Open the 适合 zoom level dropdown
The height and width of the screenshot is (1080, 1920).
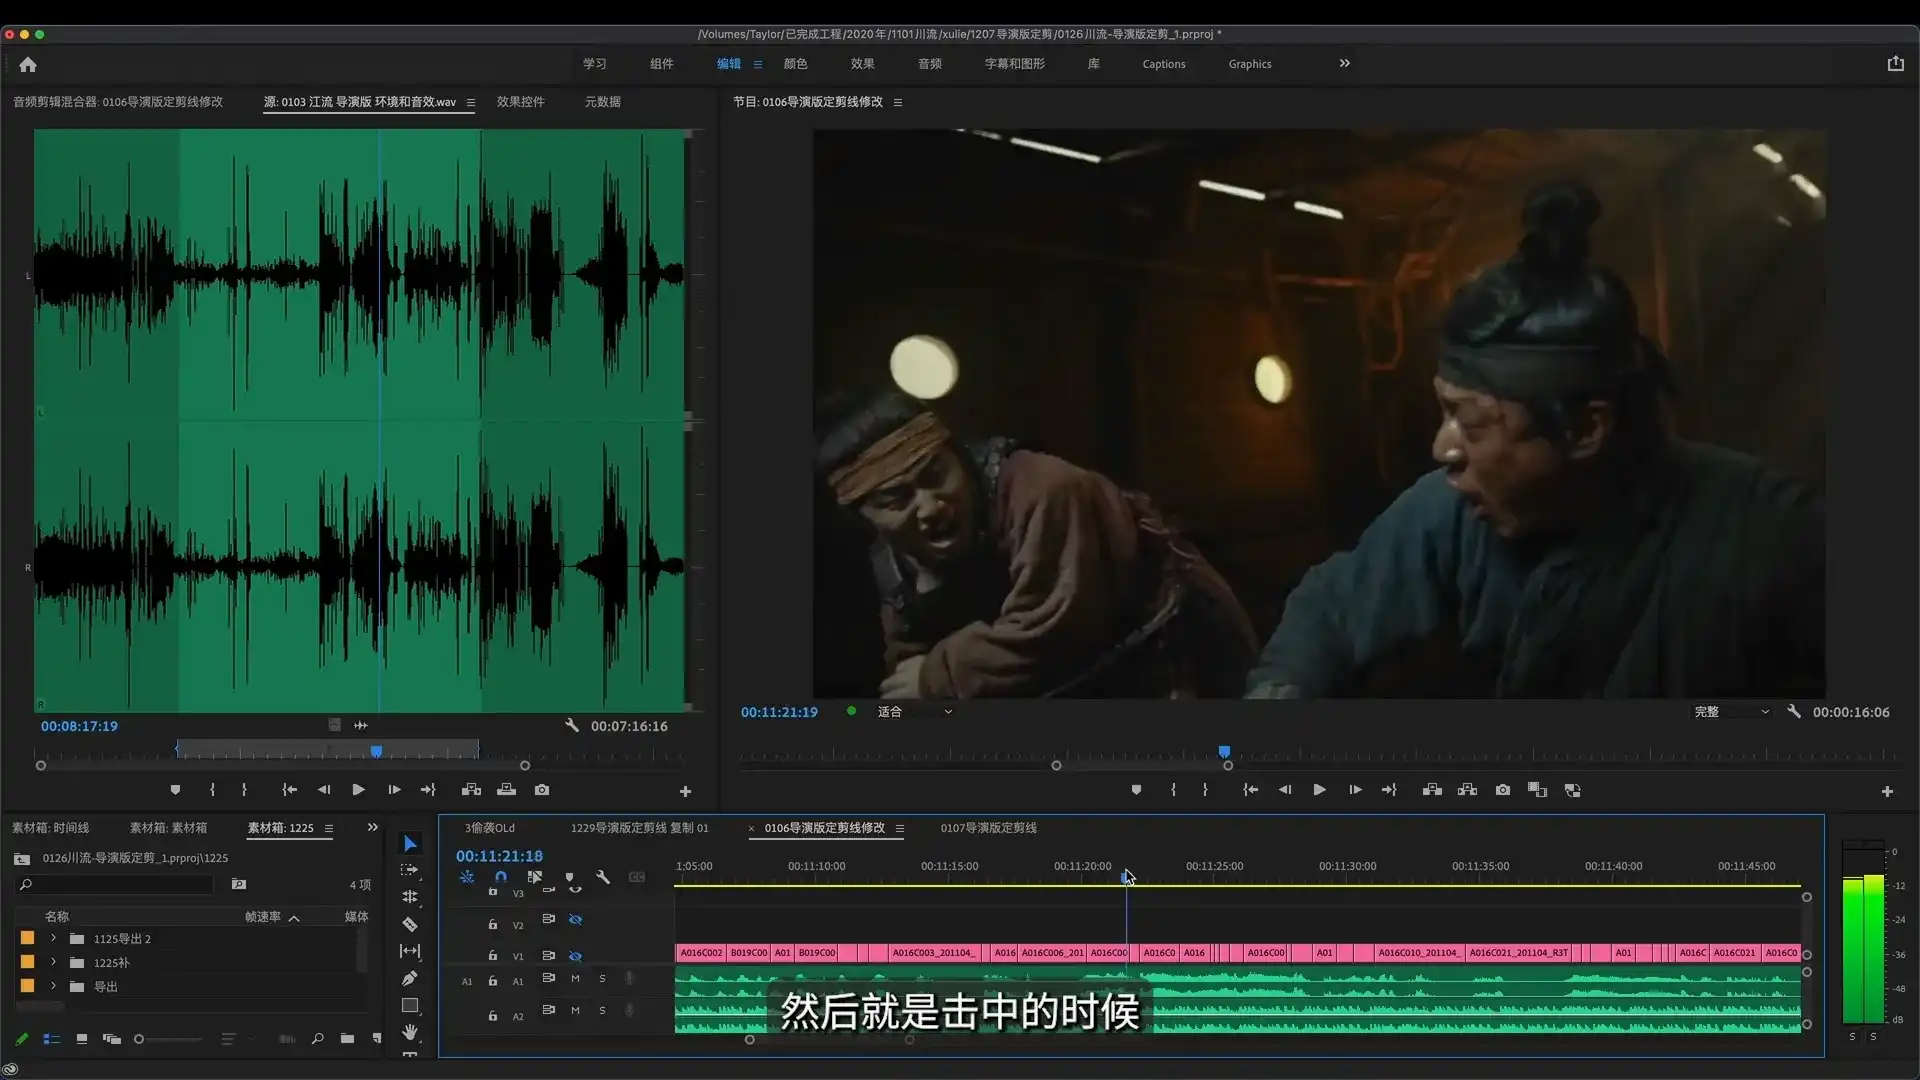pos(914,712)
